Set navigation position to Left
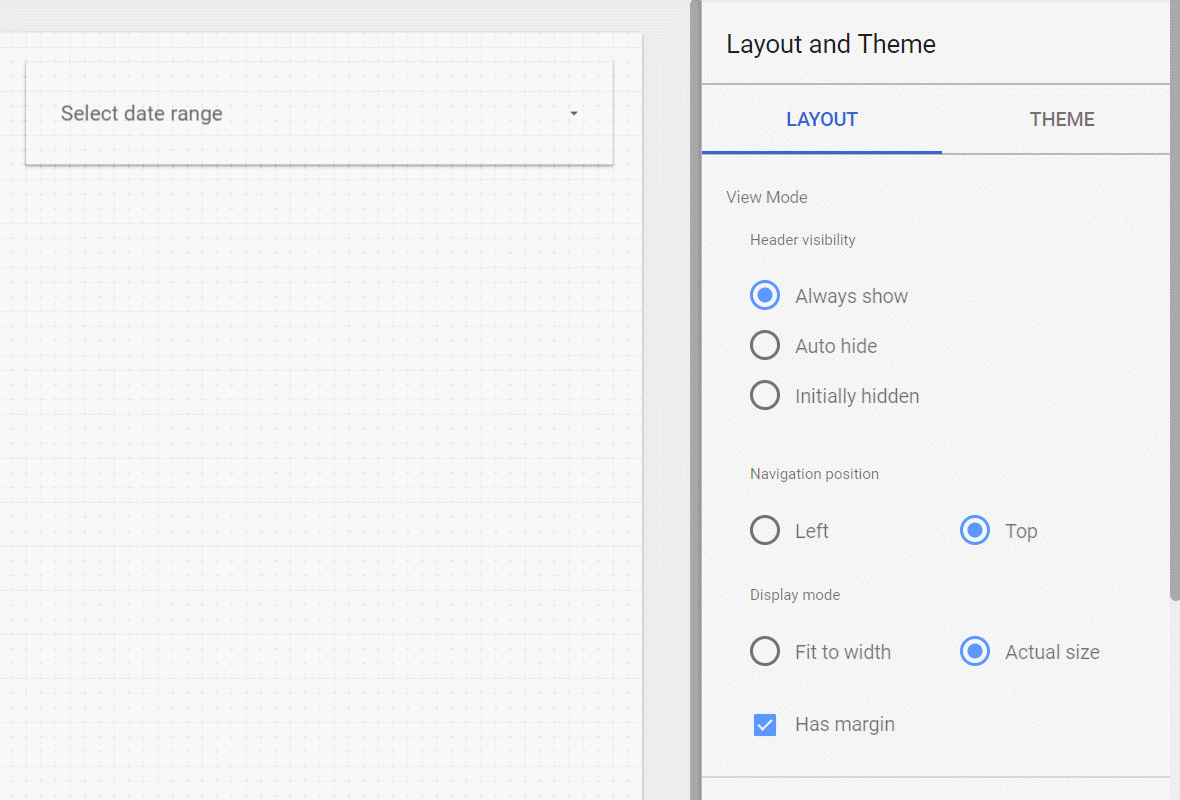This screenshot has height=800, width=1180. tap(765, 531)
